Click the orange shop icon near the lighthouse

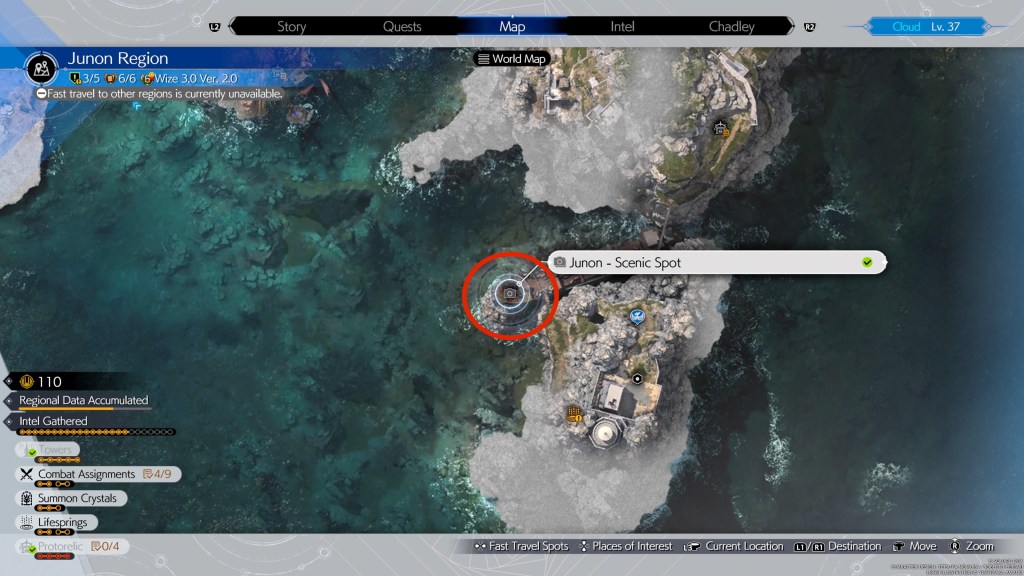(575, 414)
